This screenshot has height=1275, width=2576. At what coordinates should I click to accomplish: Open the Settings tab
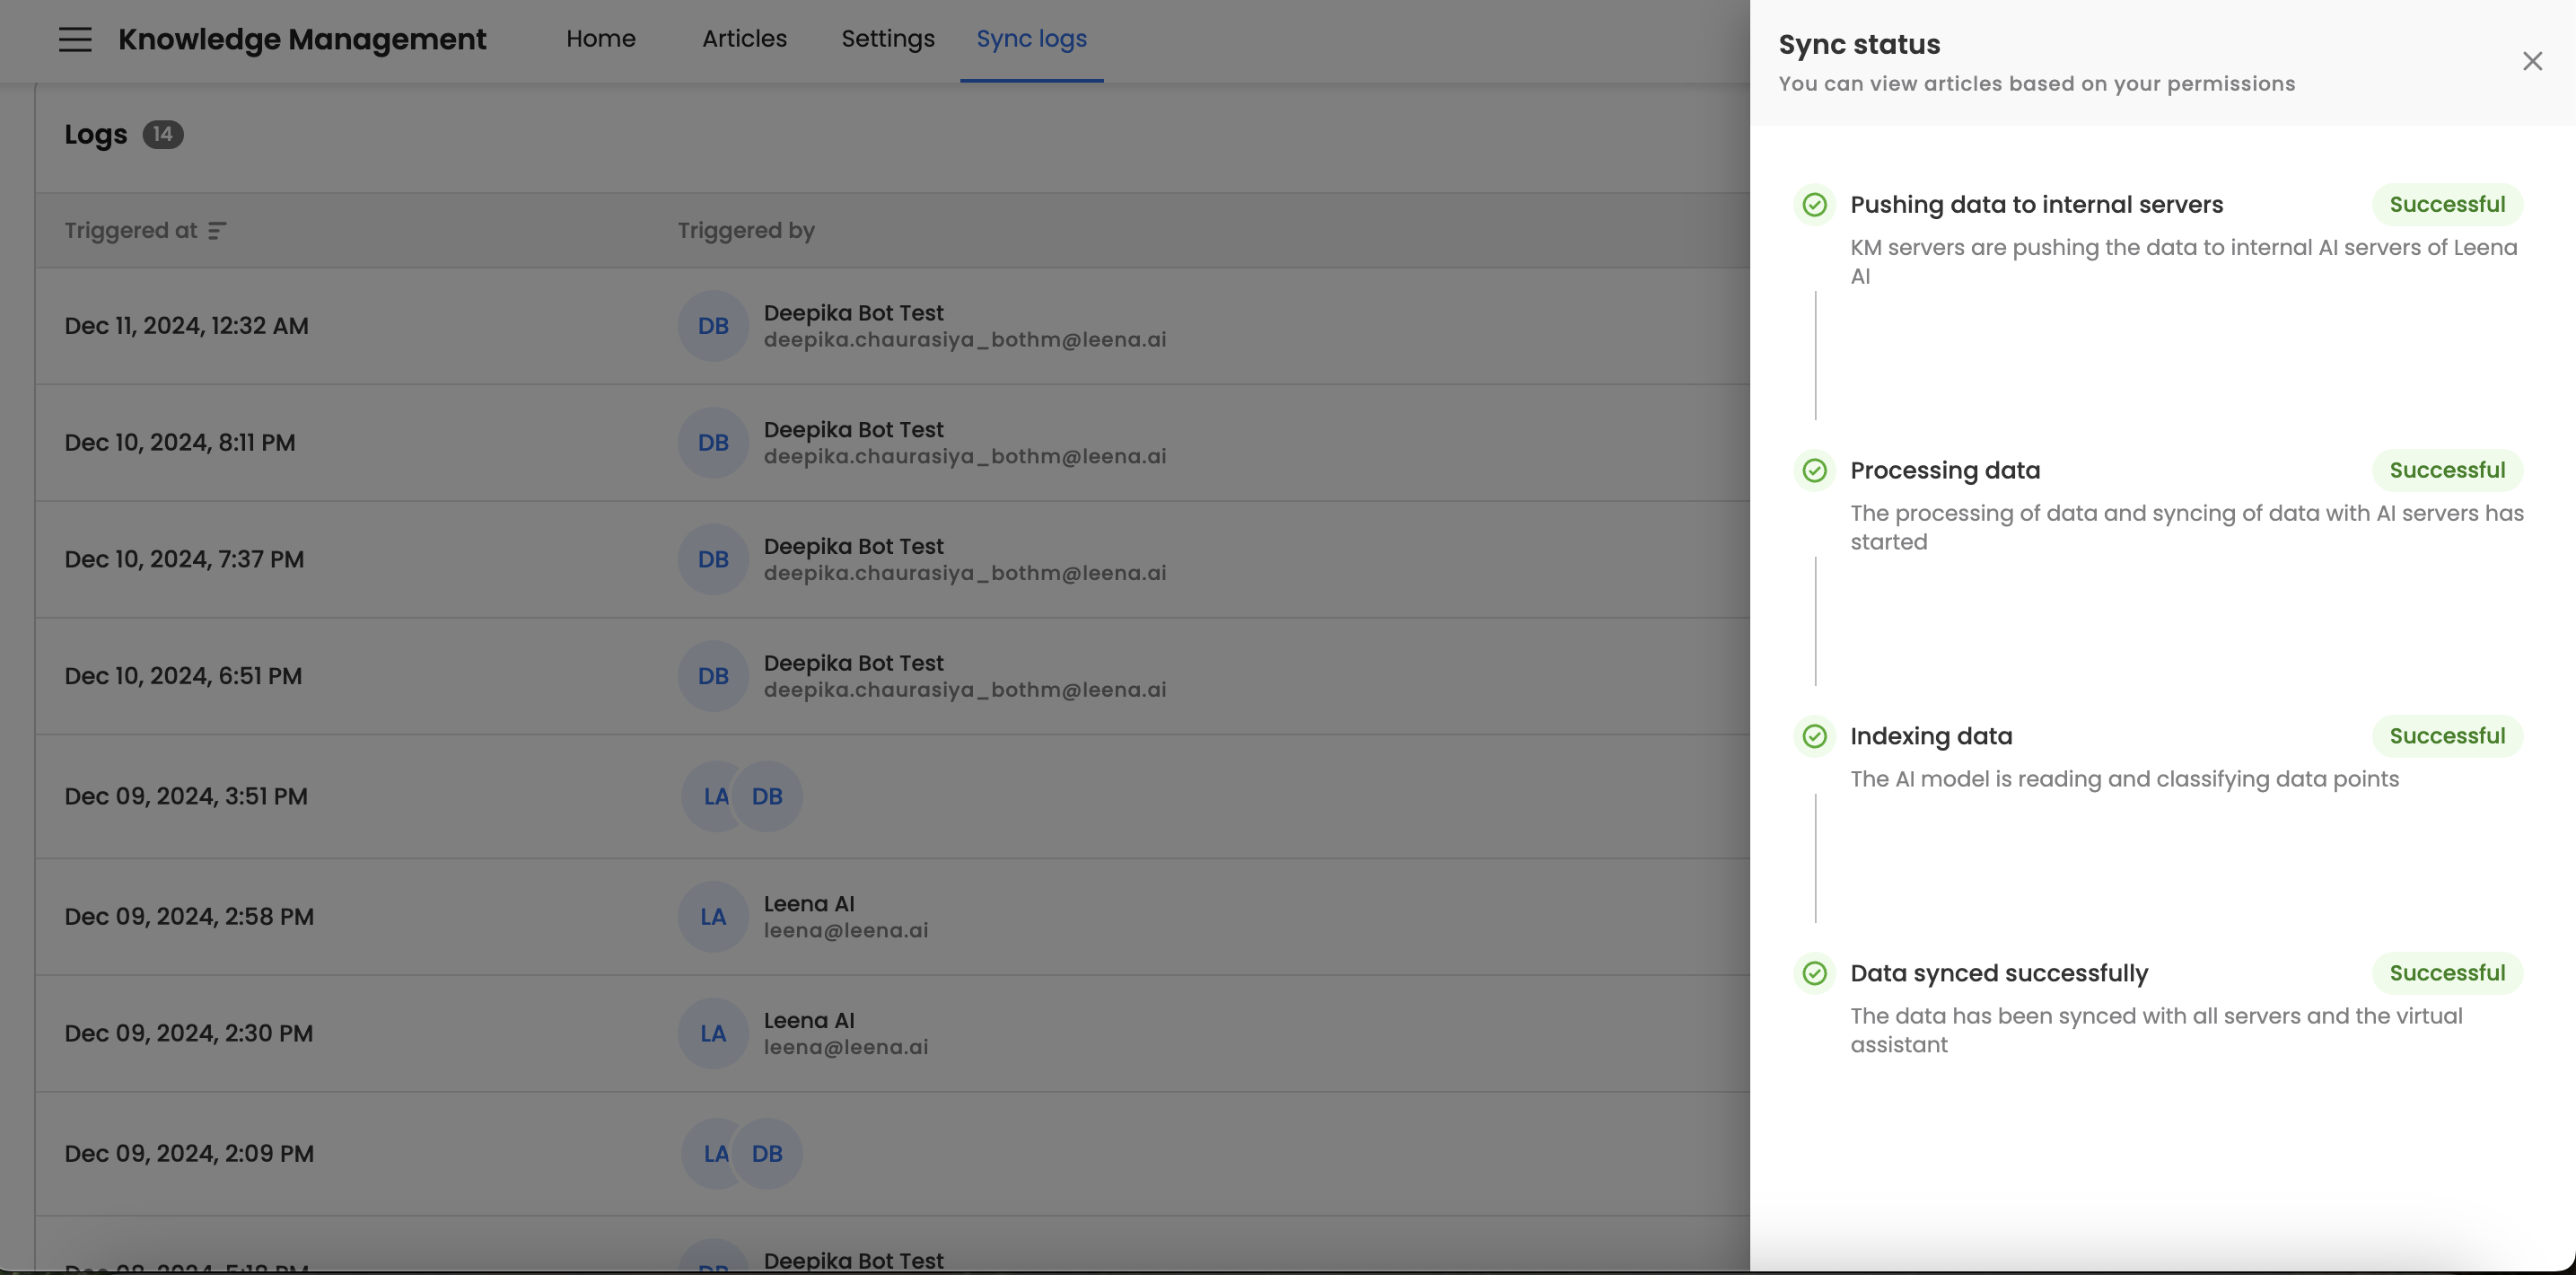click(x=887, y=39)
